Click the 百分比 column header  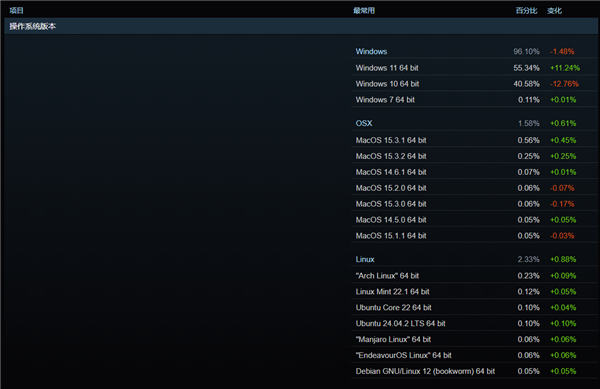click(526, 11)
